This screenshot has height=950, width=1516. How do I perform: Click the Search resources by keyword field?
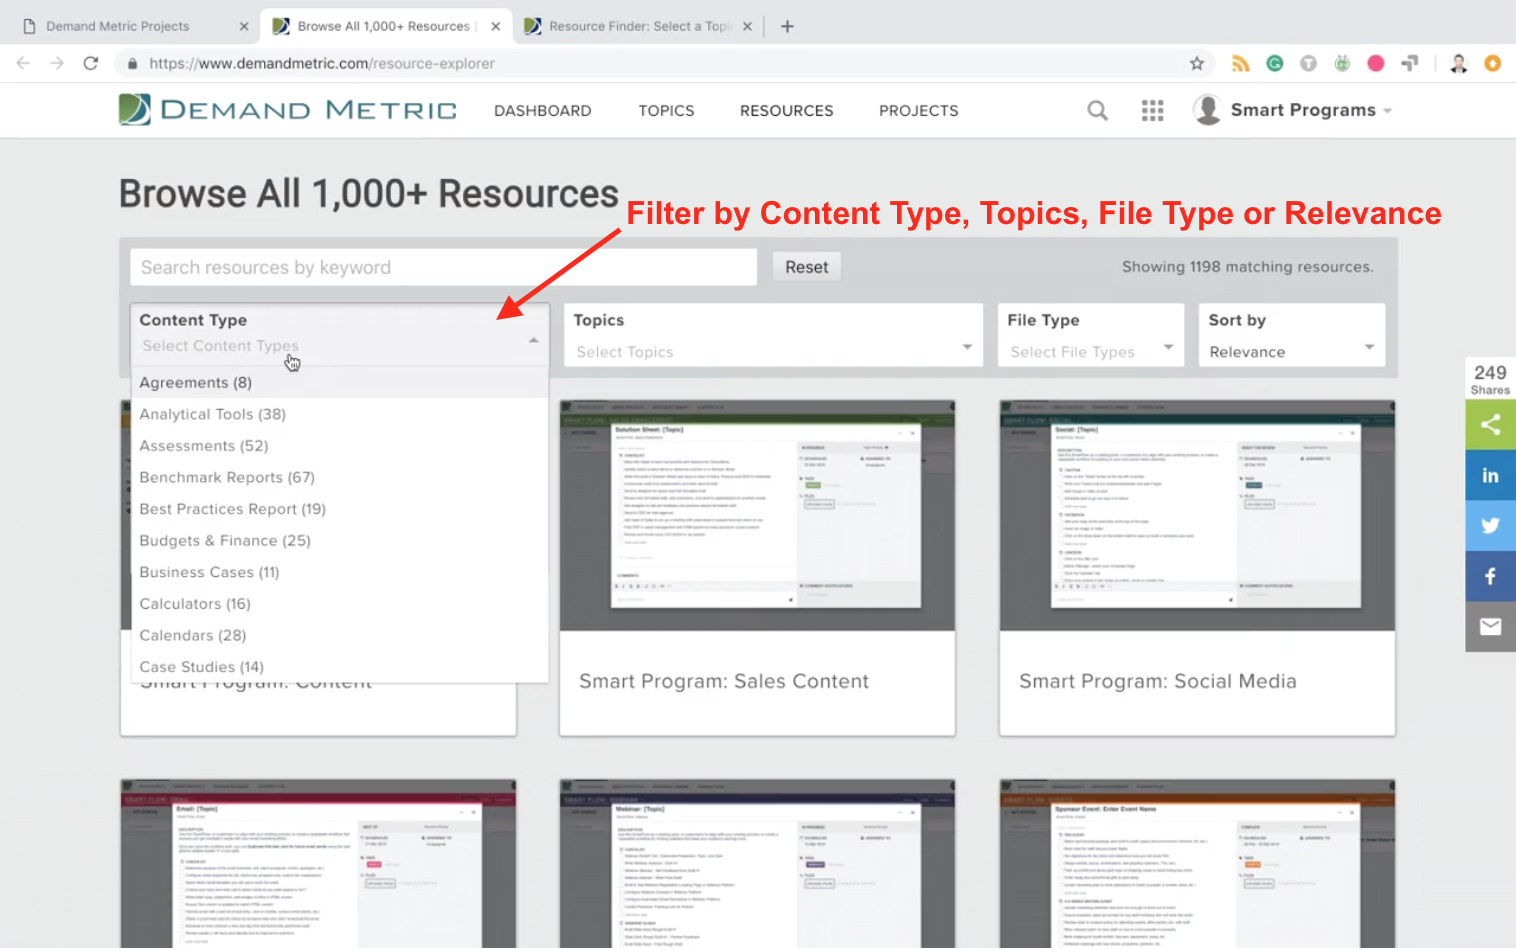click(x=443, y=267)
